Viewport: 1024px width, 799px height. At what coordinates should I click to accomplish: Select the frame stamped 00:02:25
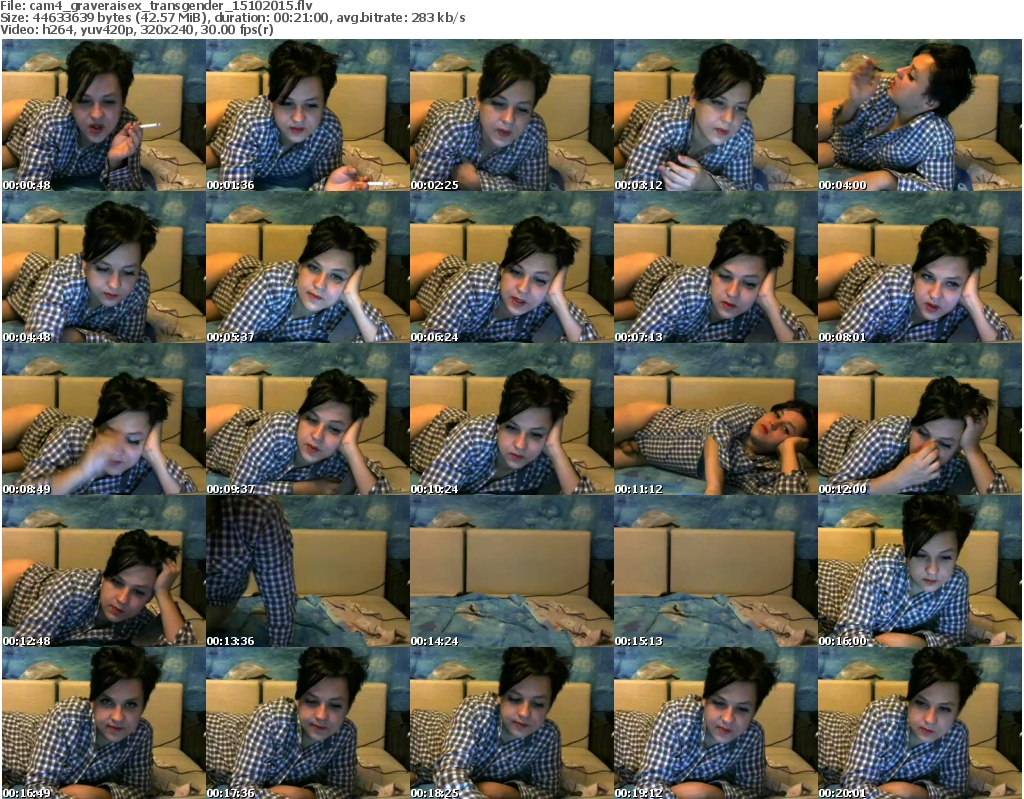(511, 115)
